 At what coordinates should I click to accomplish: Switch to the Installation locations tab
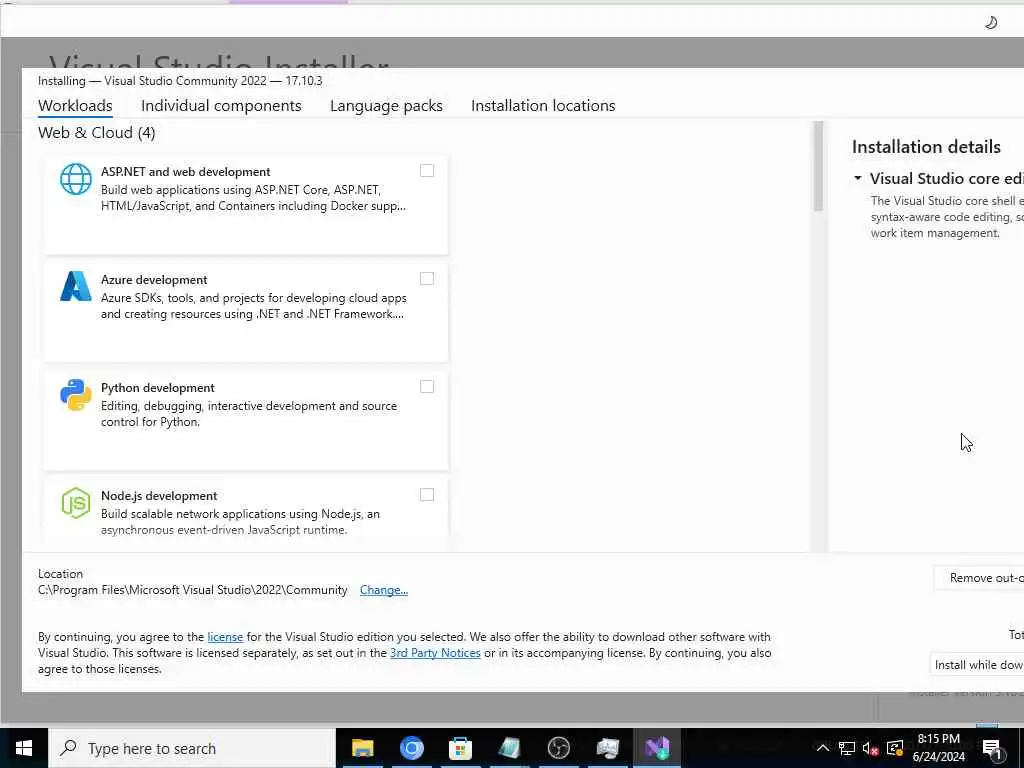click(x=543, y=106)
